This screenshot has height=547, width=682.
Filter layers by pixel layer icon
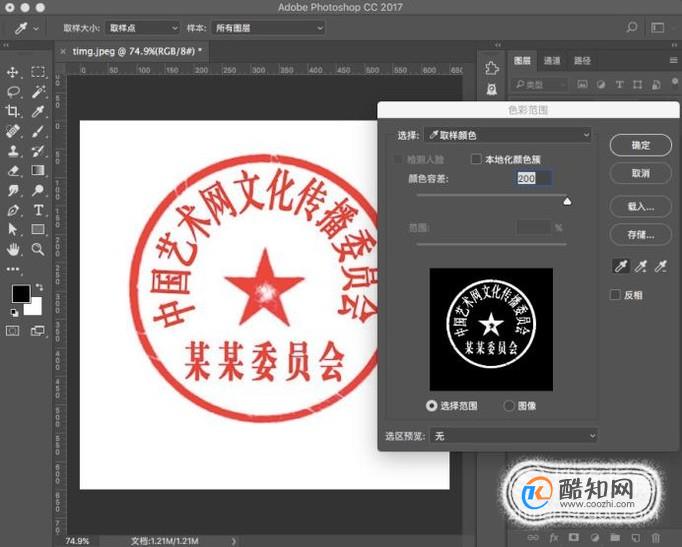[x=582, y=84]
